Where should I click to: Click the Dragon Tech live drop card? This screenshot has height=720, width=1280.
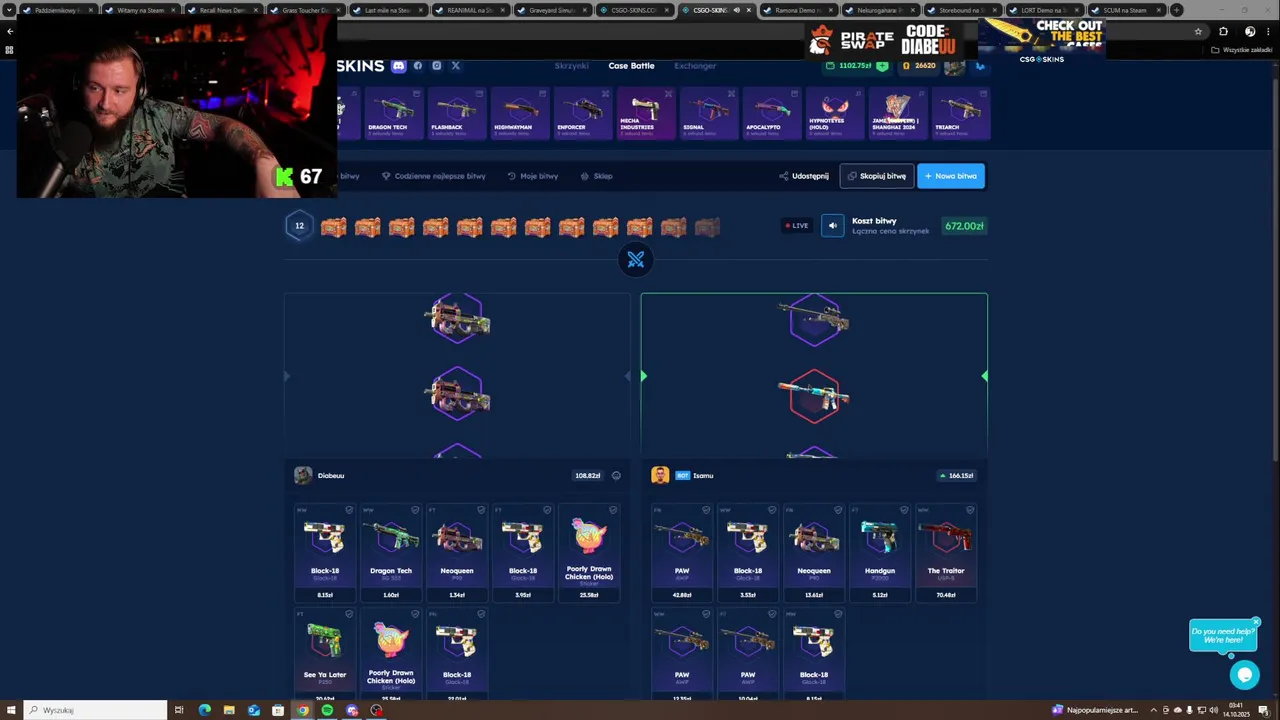[393, 113]
